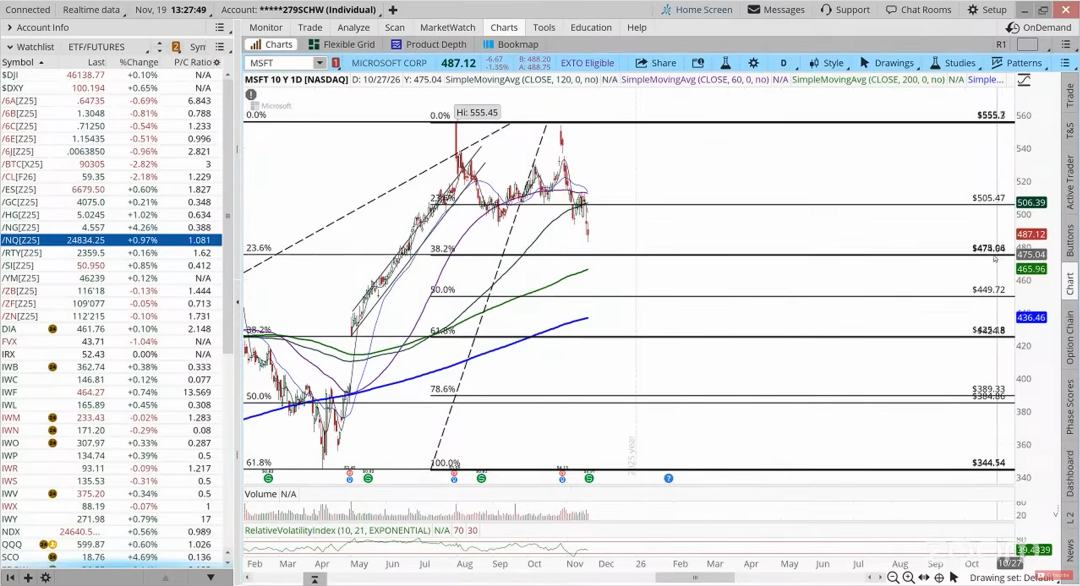Open Support from the top bar
1080x586 pixels.
coord(845,10)
